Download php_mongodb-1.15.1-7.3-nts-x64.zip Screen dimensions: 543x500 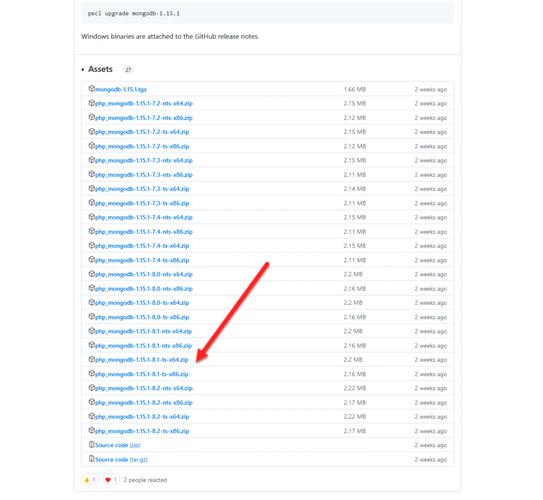click(144, 160)
